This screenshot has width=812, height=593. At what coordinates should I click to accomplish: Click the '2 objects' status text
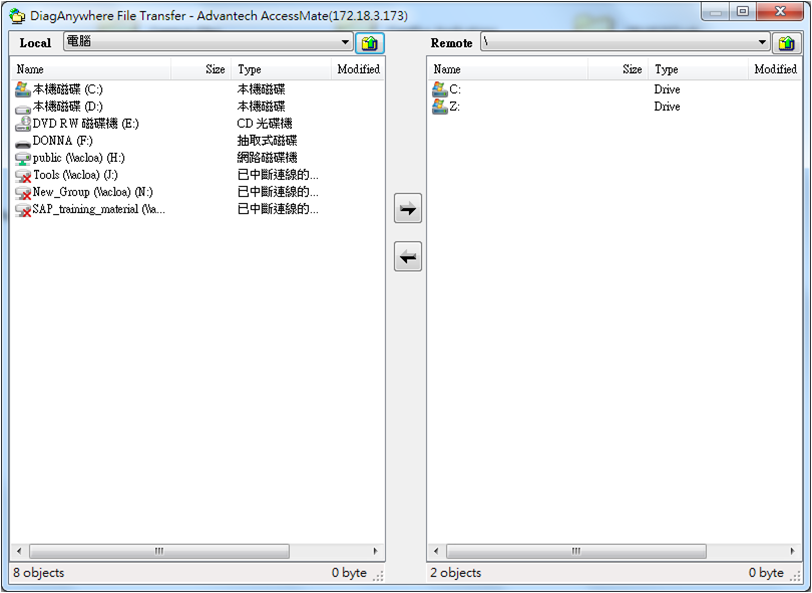[456, 573]
